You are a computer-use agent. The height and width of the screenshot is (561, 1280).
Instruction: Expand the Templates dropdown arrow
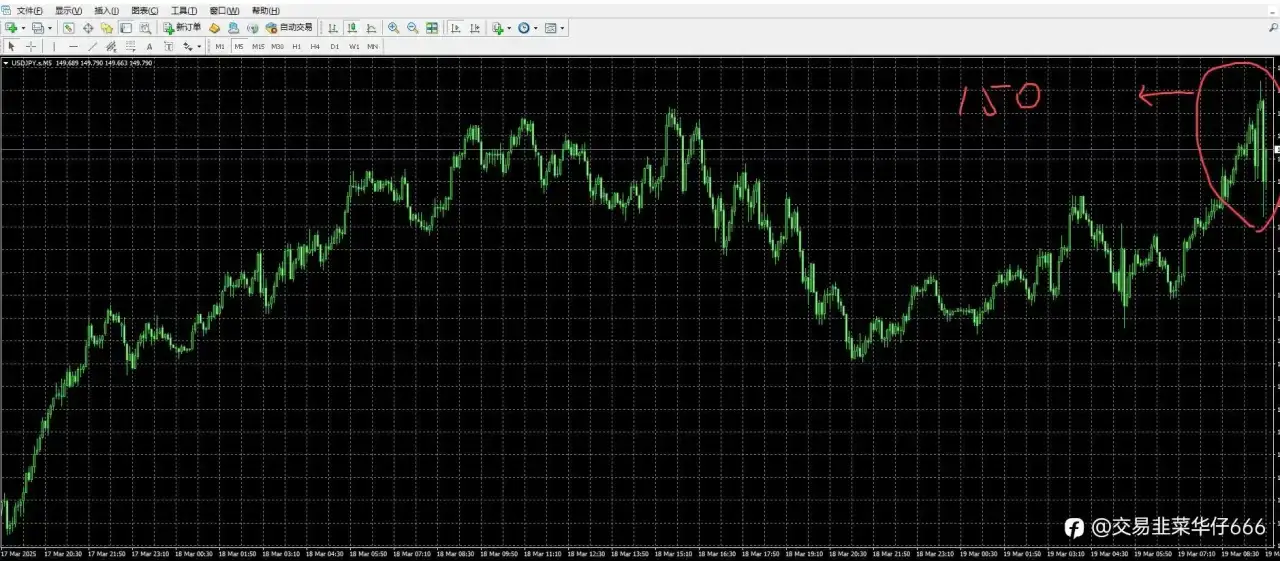[562, 28]
